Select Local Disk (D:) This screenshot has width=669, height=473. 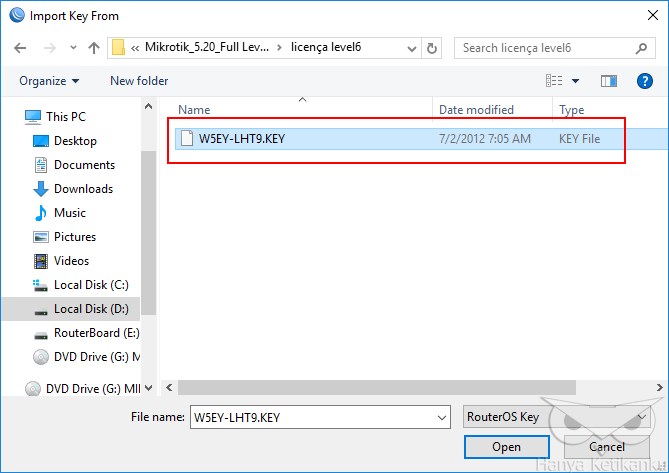coord(71,309)
